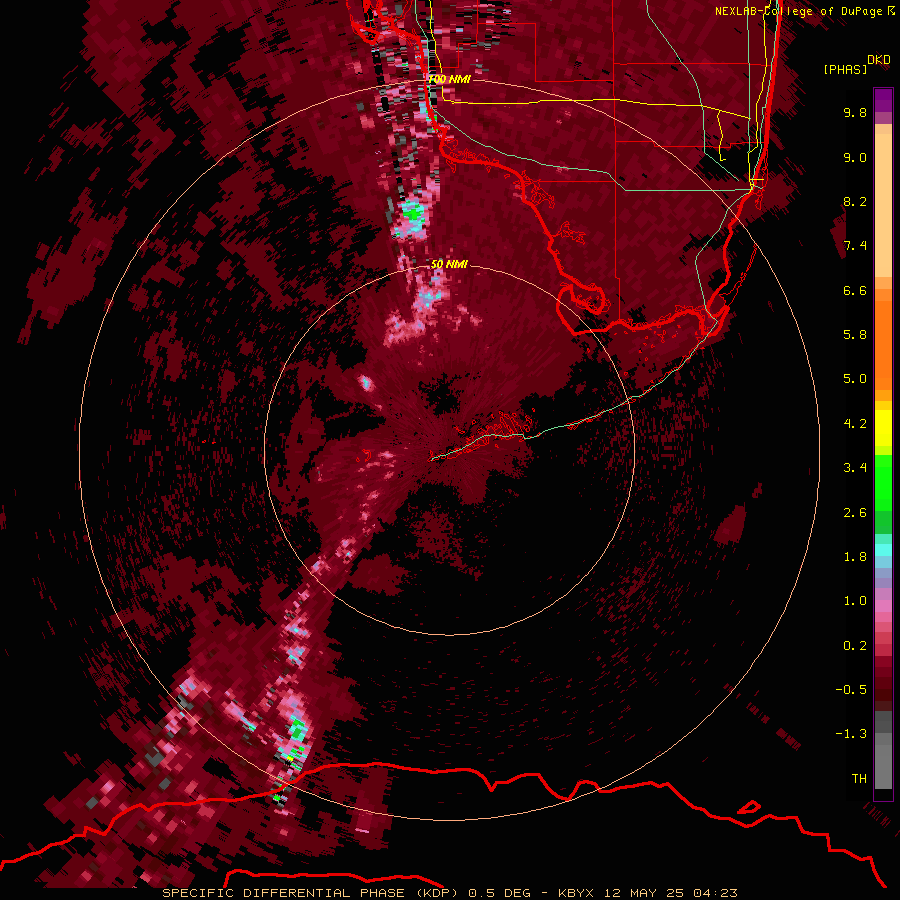Image resolution: width=900 pixels, height=900 pixels.
Task: Pick the gray segment at color bar bottom
Action: [883, 763]
